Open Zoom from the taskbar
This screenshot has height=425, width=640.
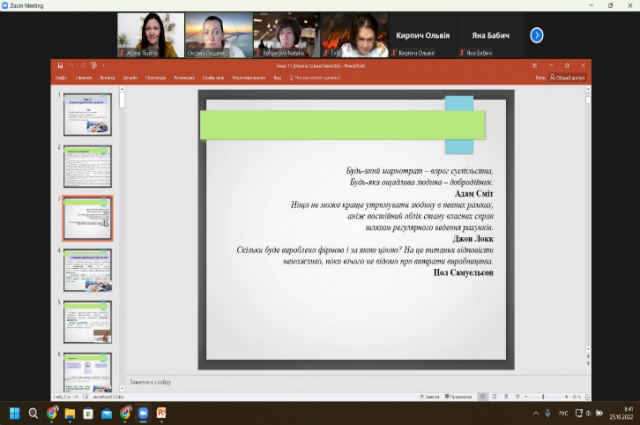(142, 412)
